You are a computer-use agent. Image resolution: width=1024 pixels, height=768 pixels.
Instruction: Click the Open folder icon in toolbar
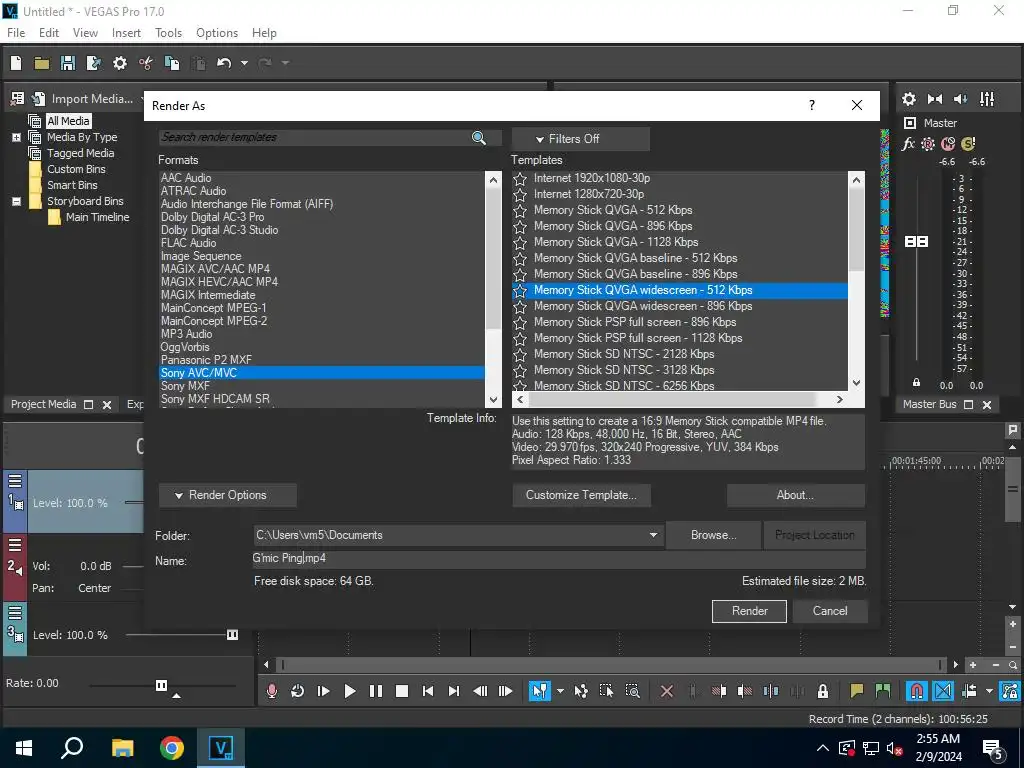(42, 63)
